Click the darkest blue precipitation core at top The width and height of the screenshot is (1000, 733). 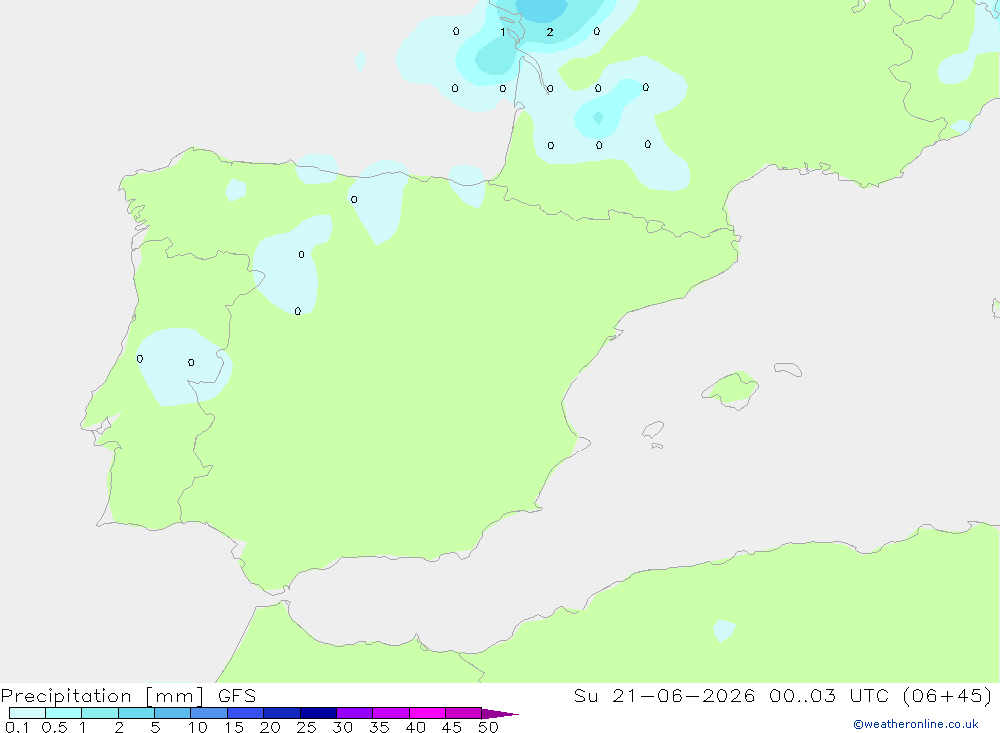click(x=541, y=9)
